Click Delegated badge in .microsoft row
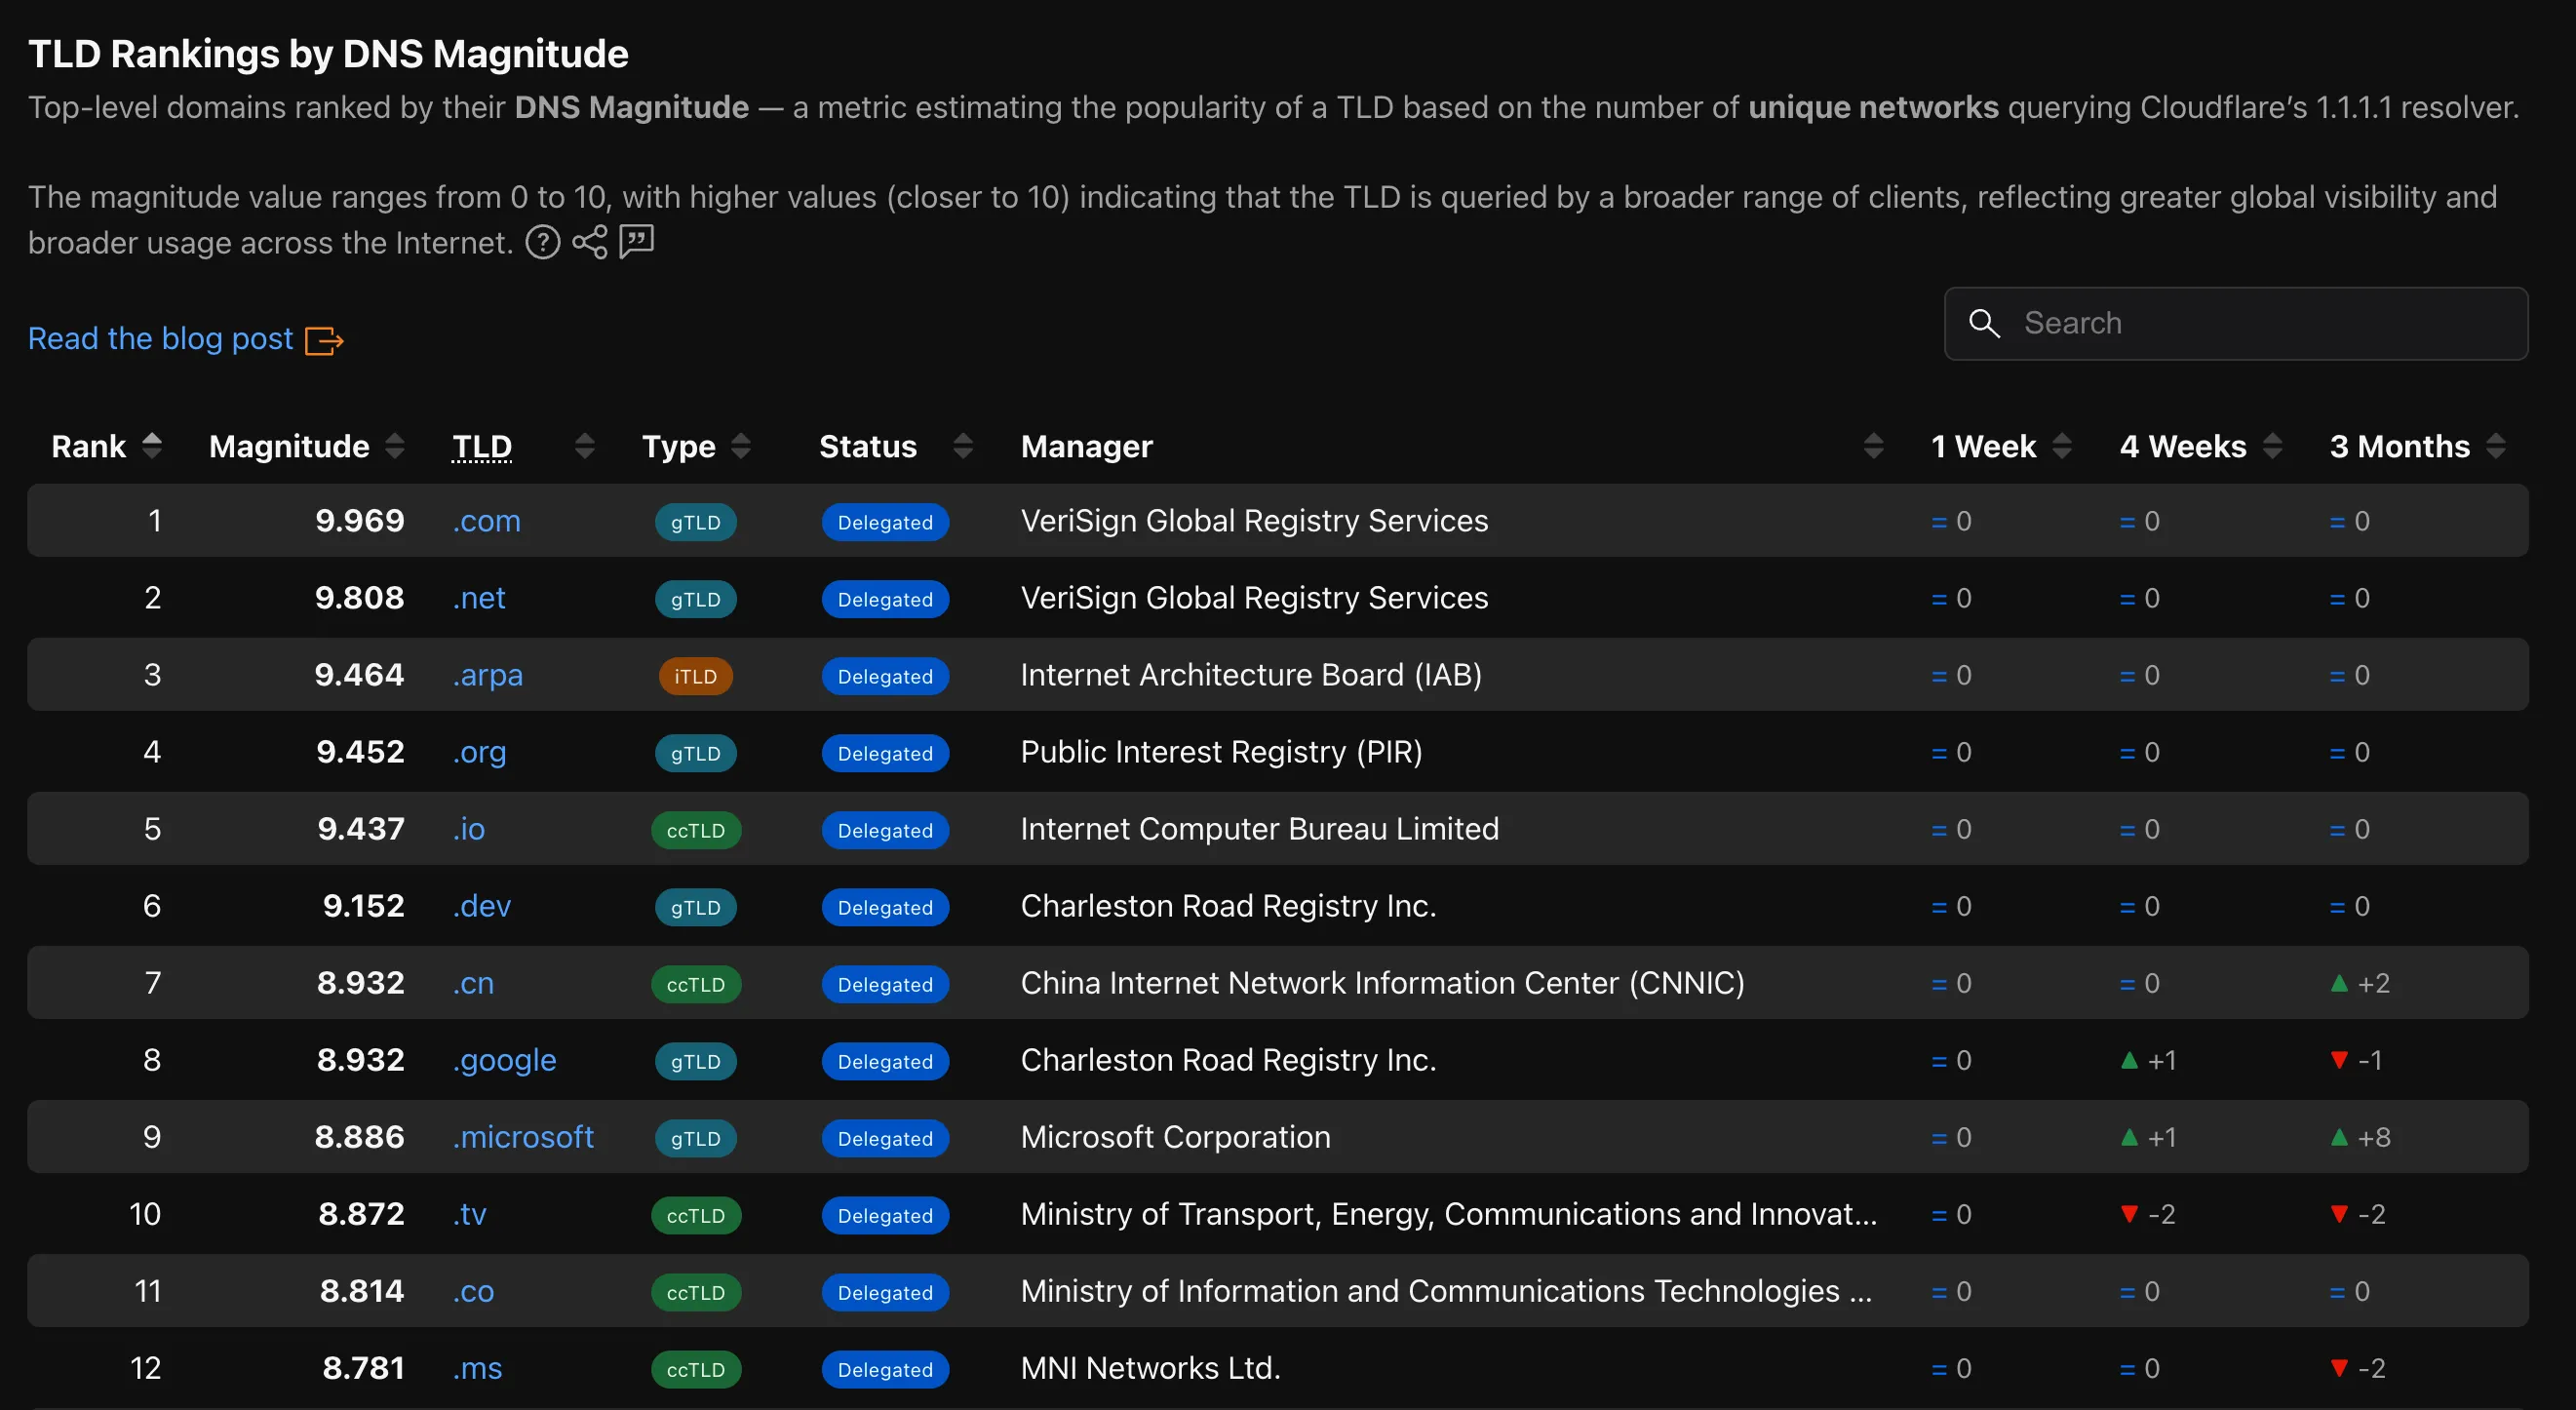 click(x=885, y=1138)
